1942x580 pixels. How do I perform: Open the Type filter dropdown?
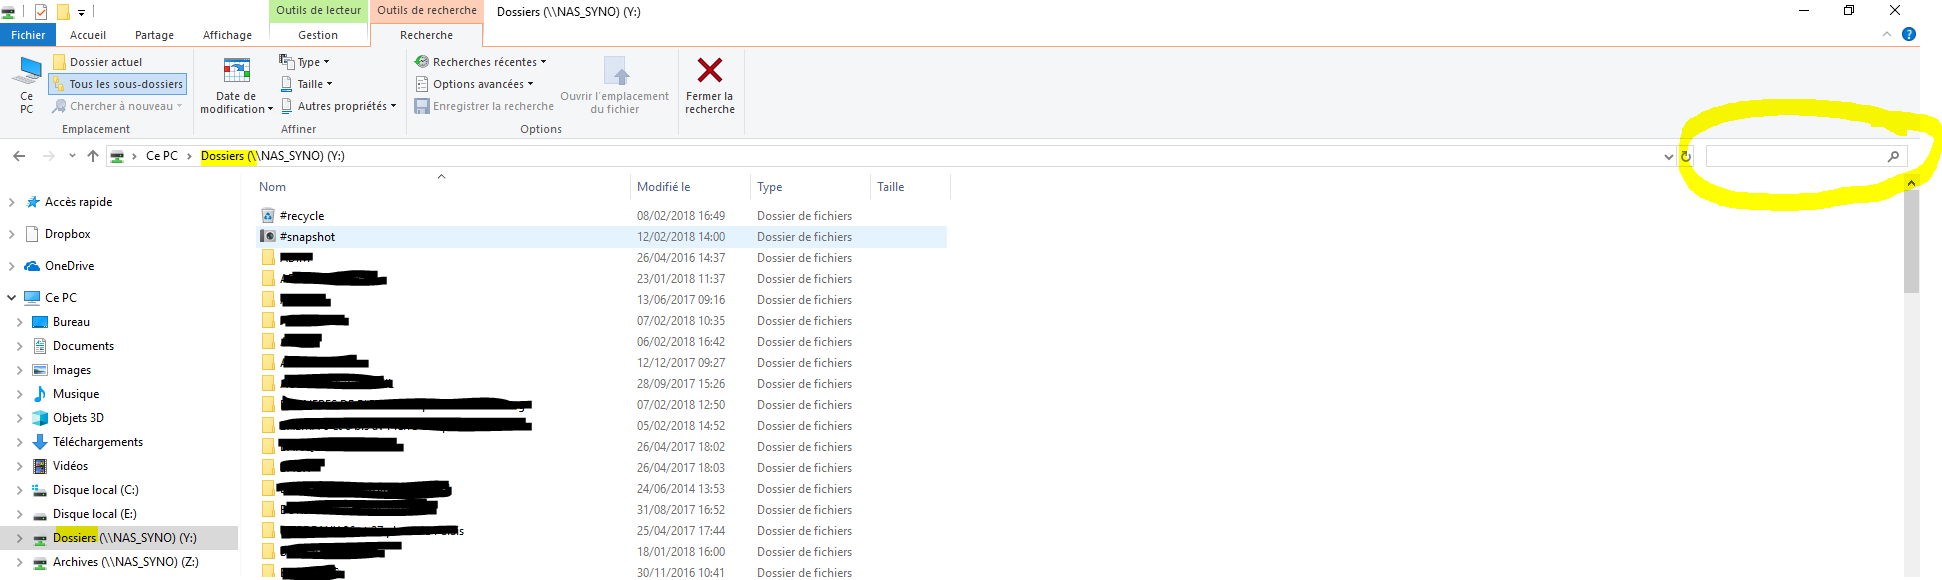tap(304, 62)
